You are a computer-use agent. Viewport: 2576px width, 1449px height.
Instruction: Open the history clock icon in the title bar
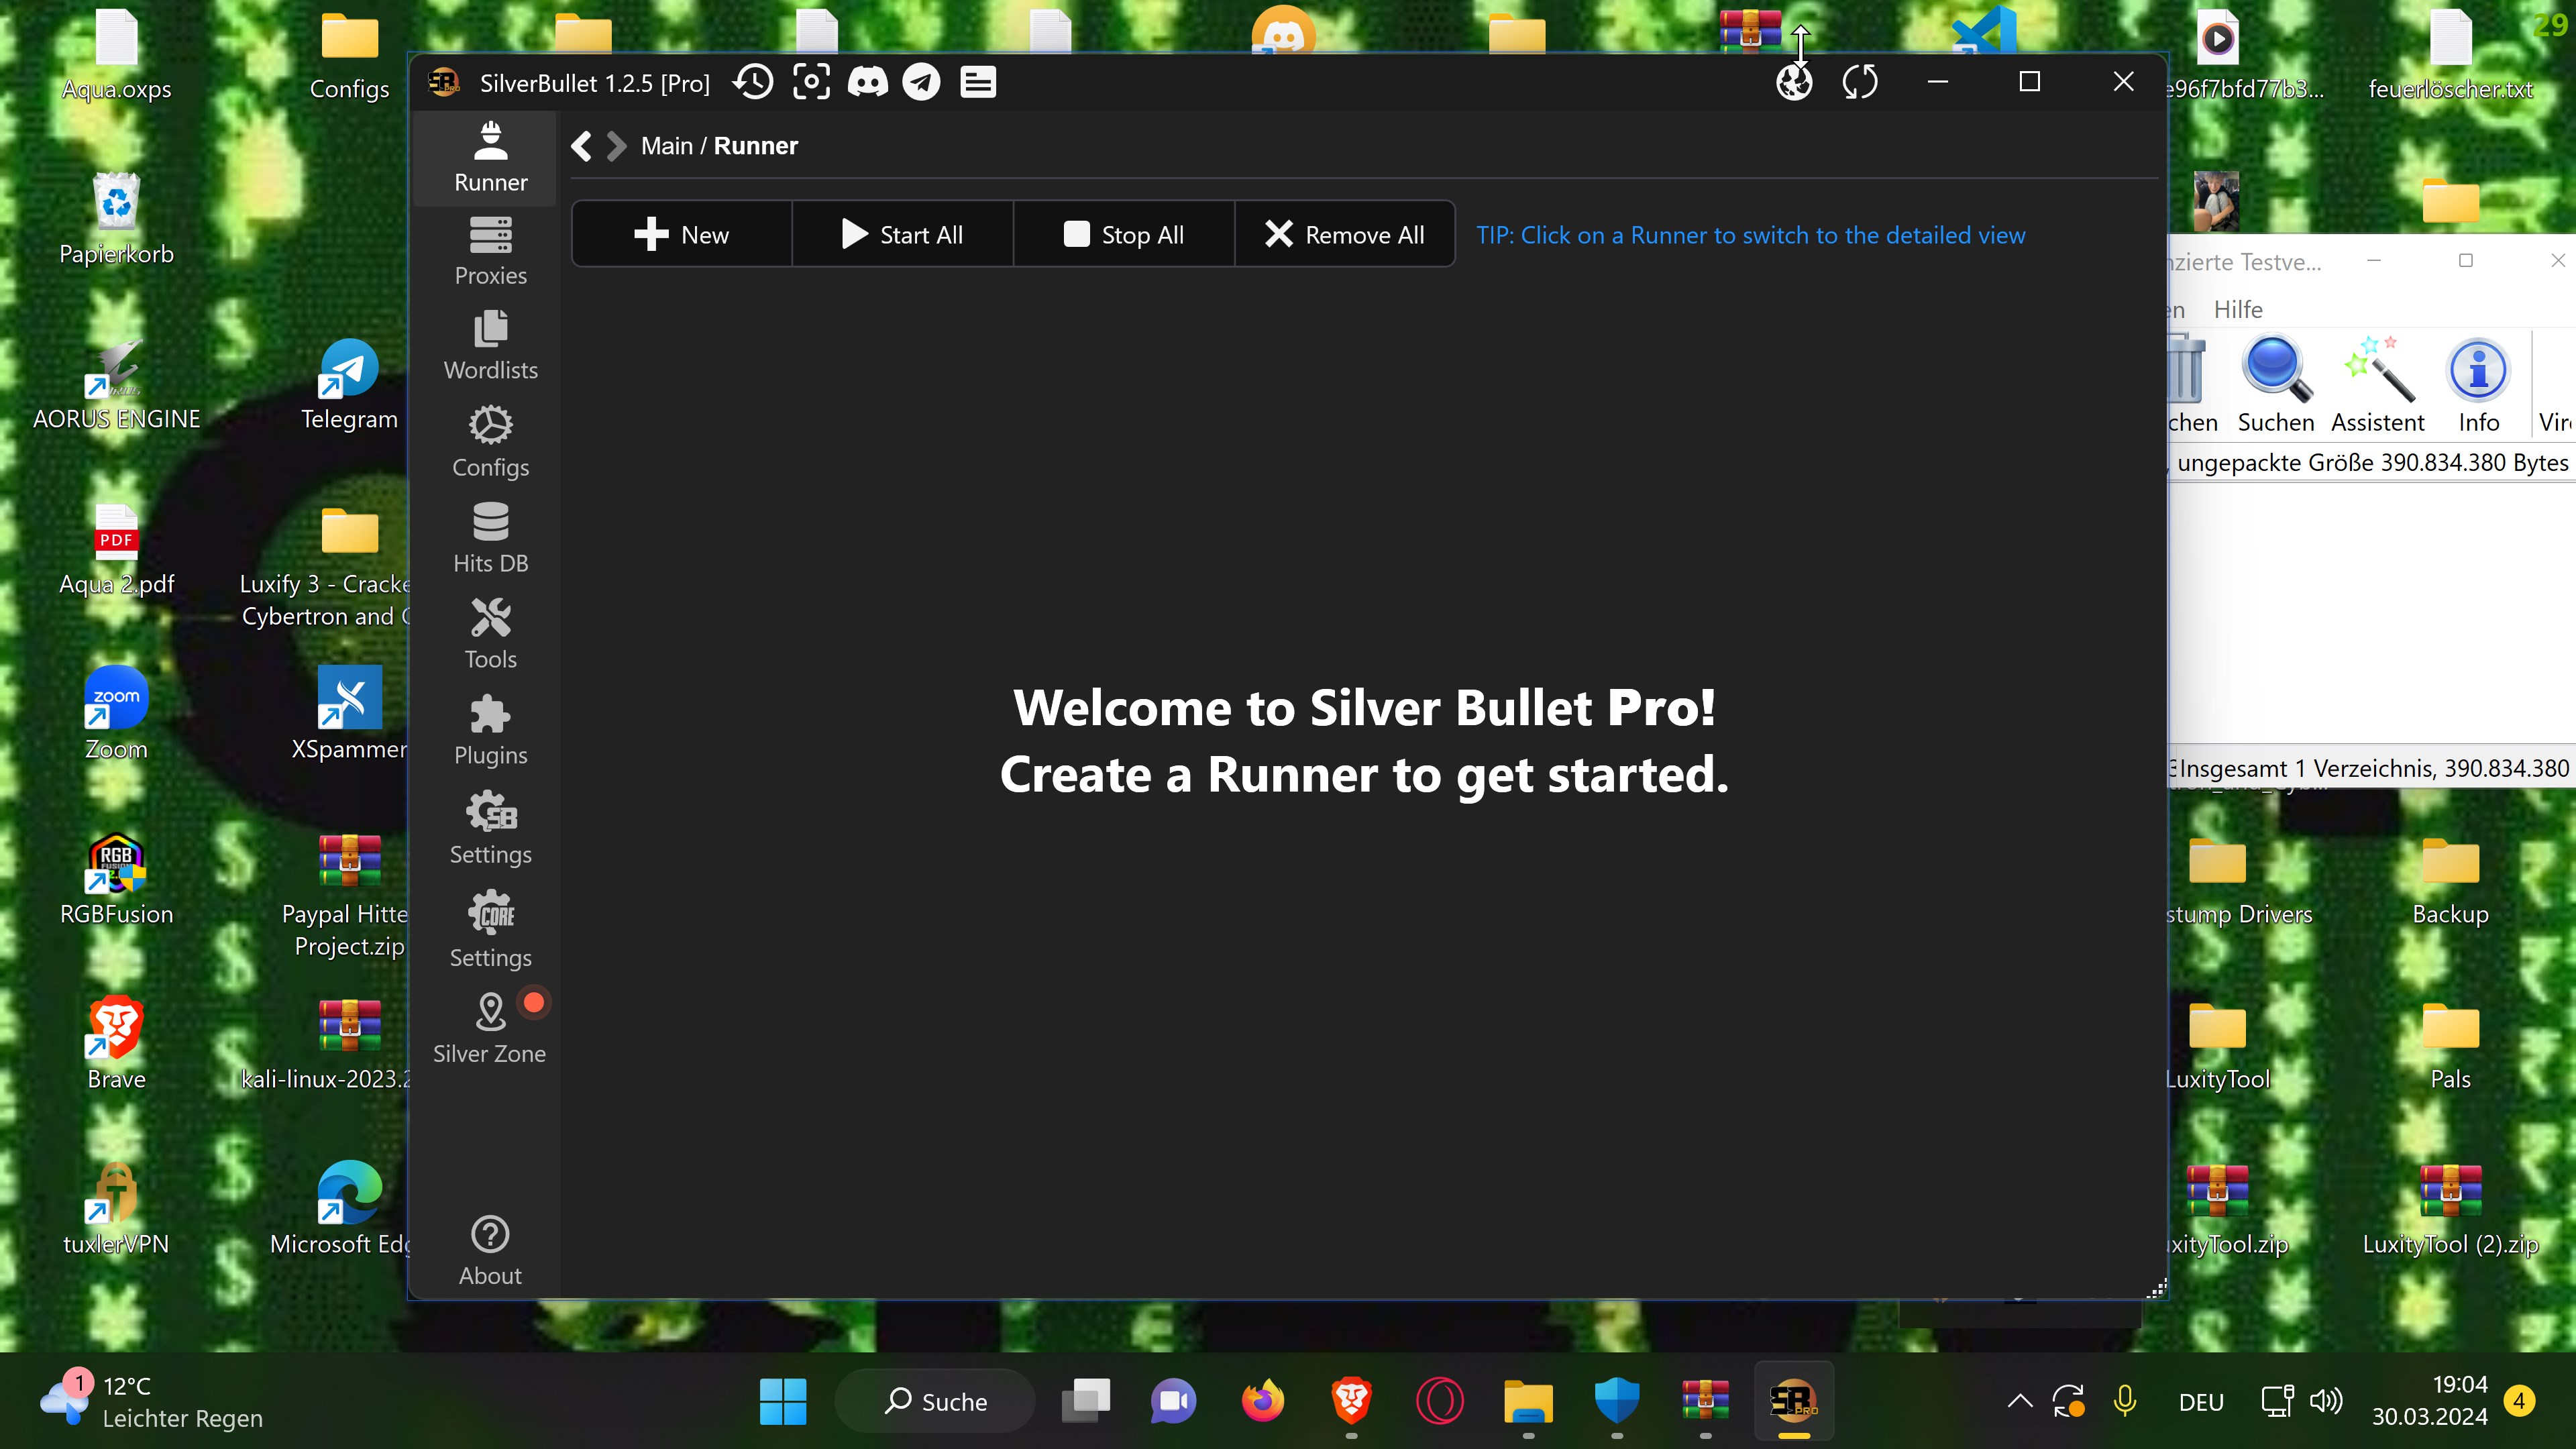point(753,82)
